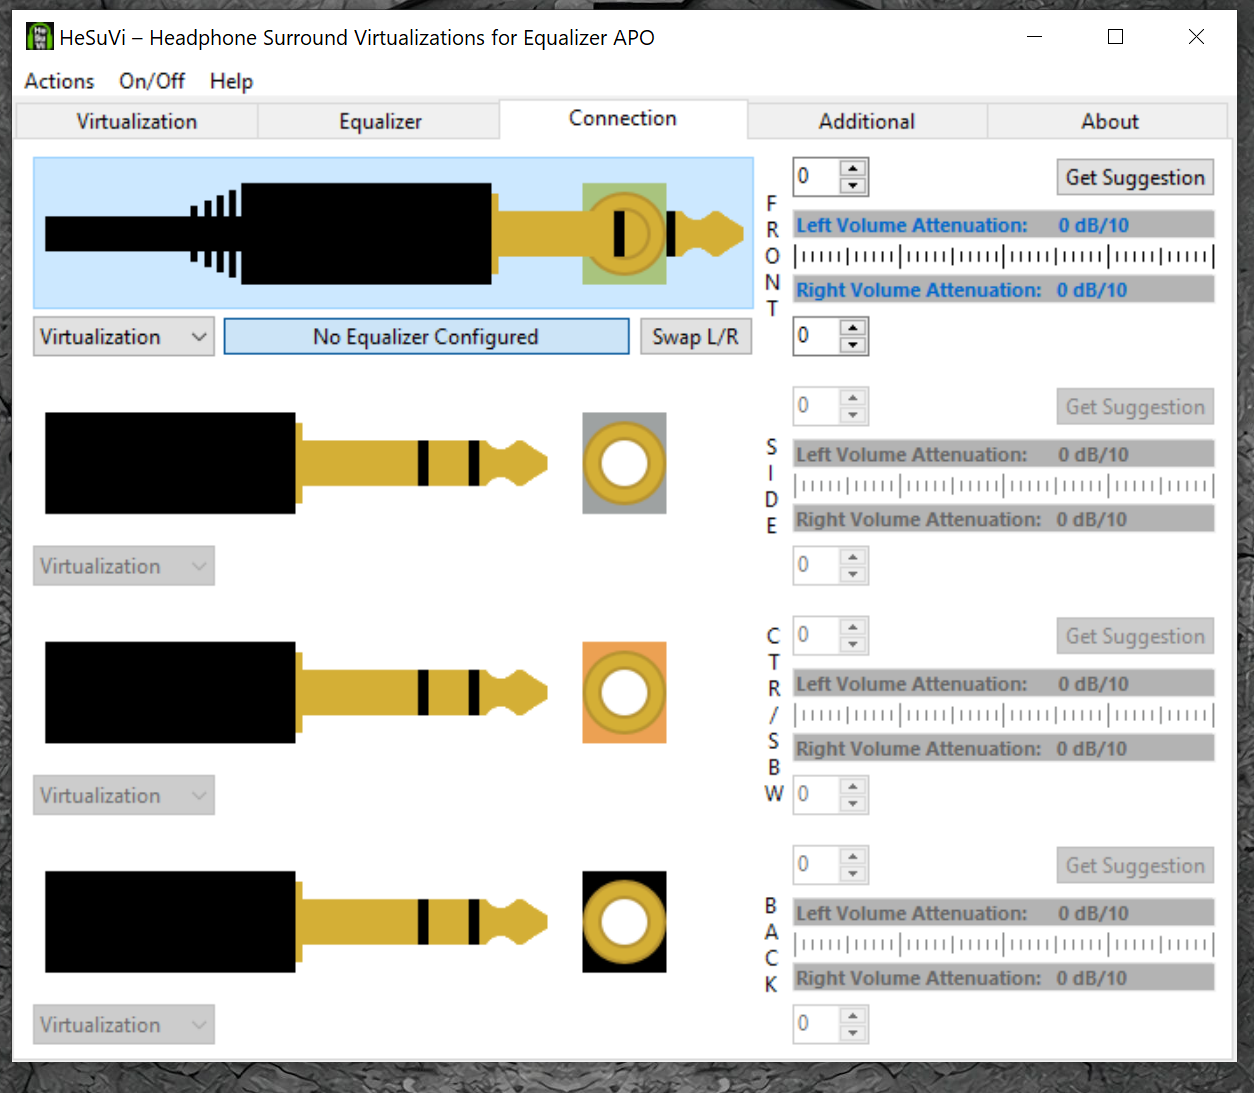This screenshot has height=1093, width=1254.
Task: Click back right attenuation value field
Action: 817,1024
